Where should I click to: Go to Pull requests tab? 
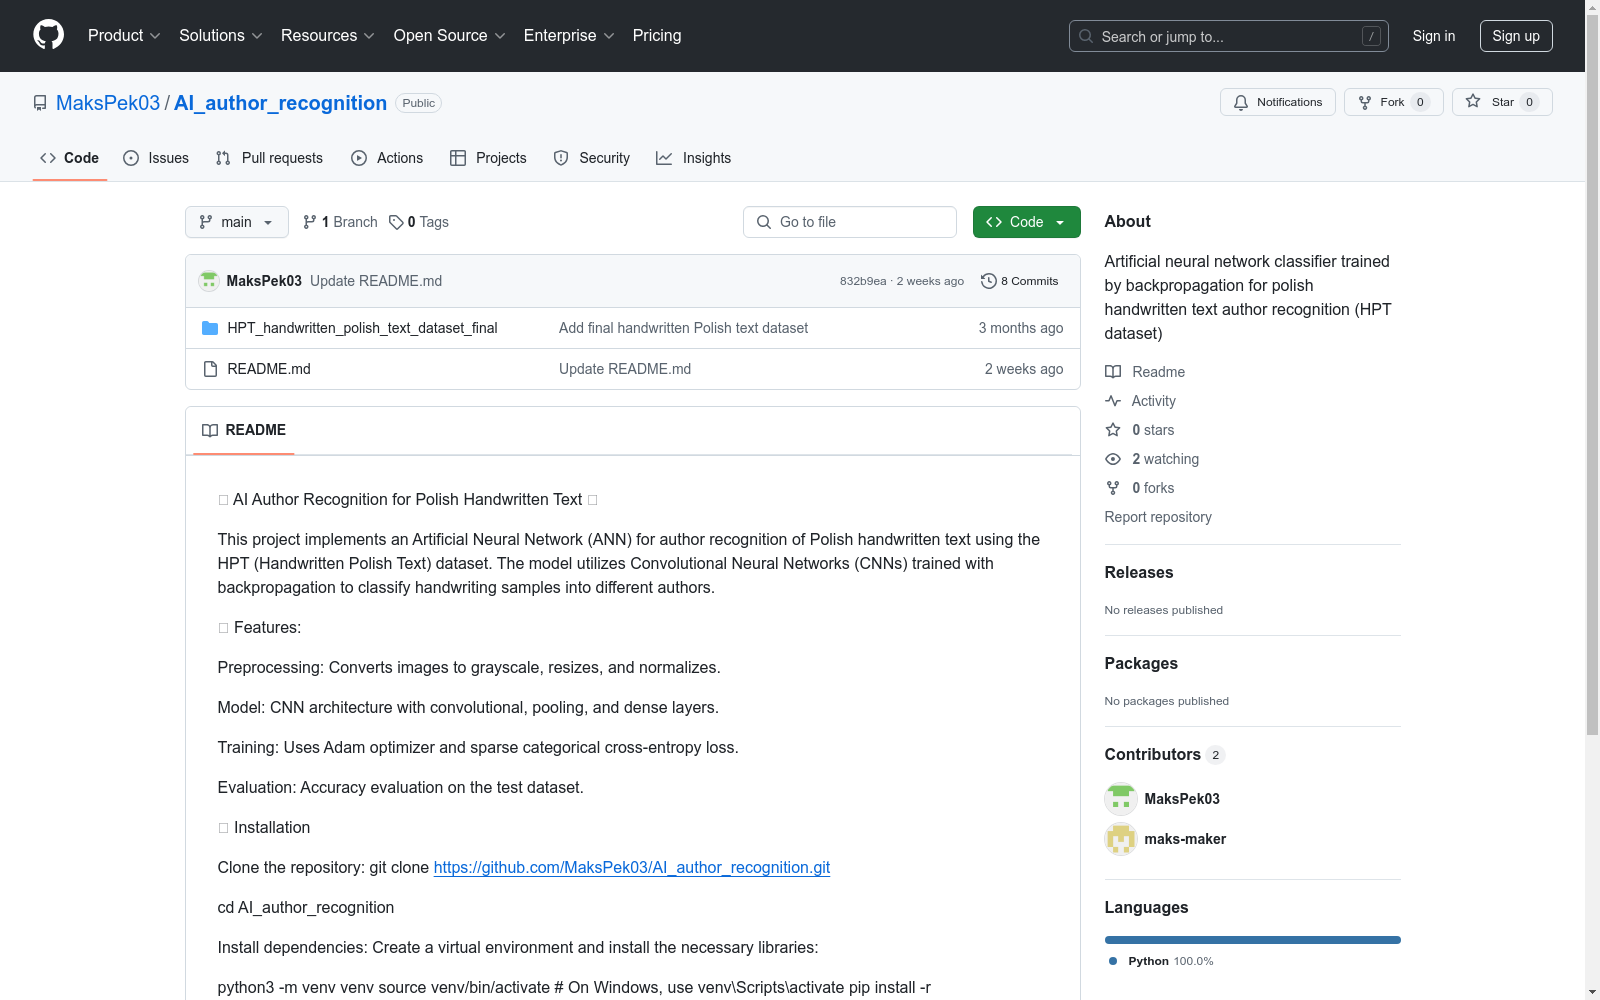click(x=269, y=158)
